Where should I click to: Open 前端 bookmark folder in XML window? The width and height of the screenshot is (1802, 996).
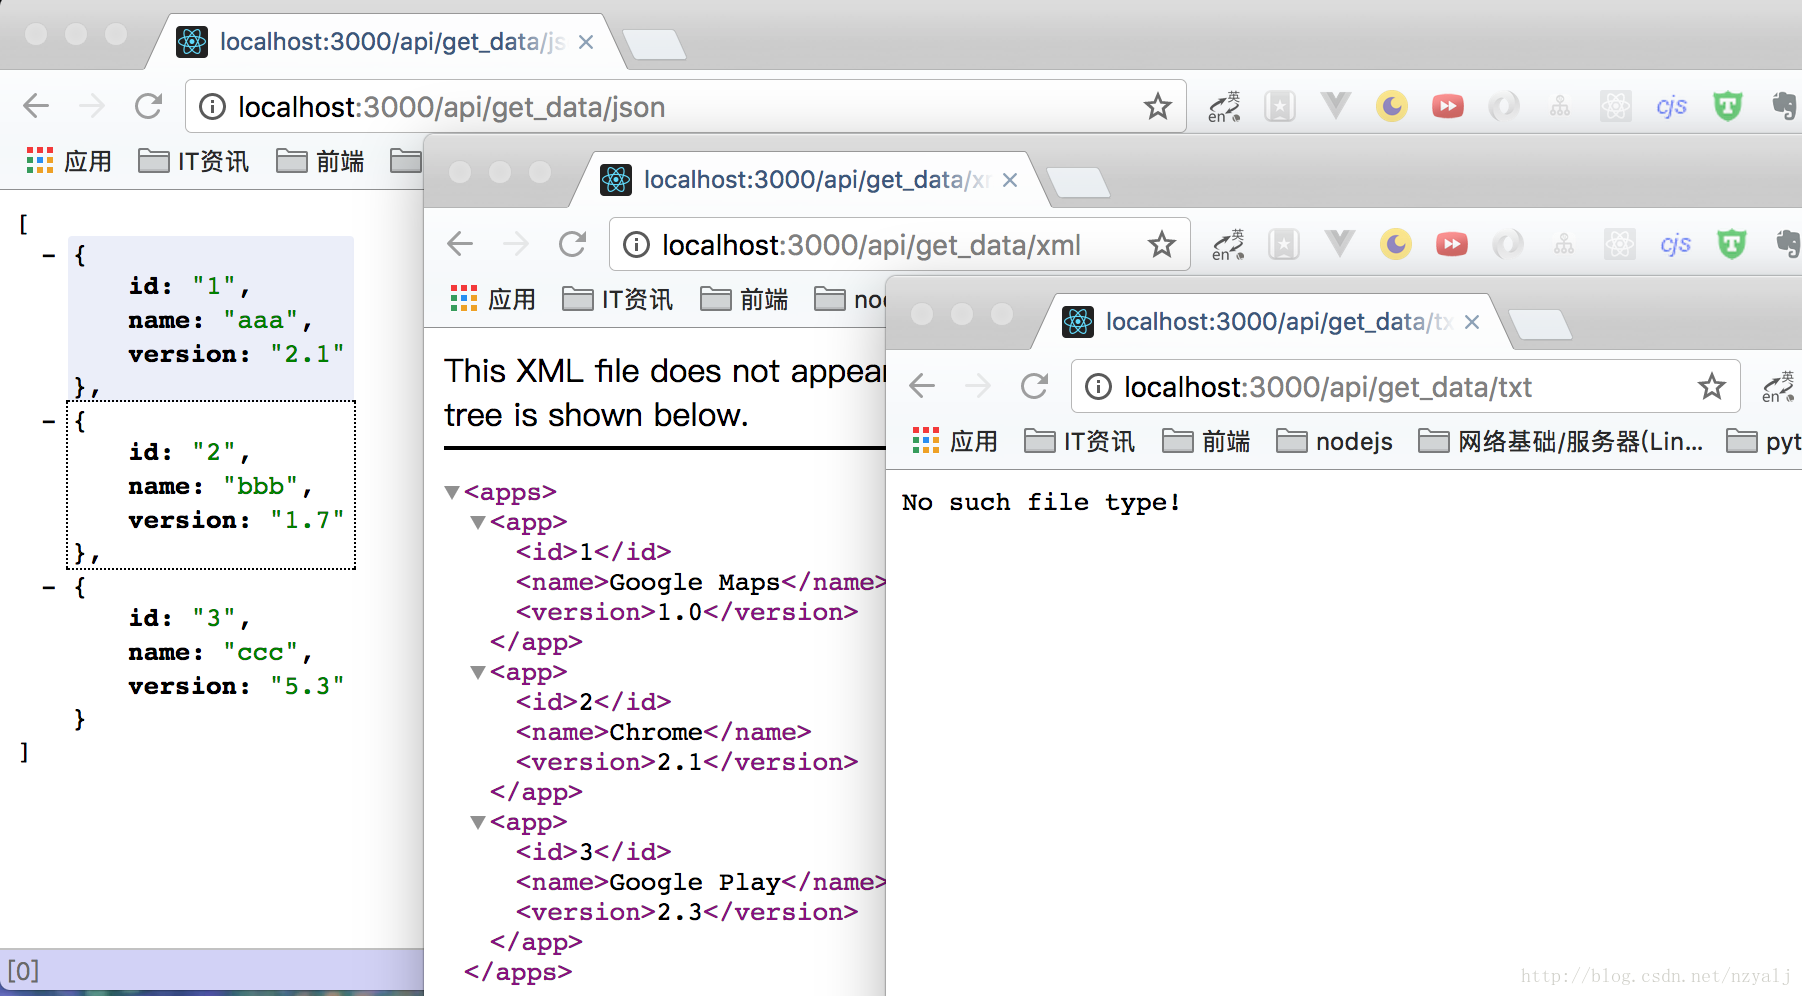pyautogui.click(x=744, y=299)
